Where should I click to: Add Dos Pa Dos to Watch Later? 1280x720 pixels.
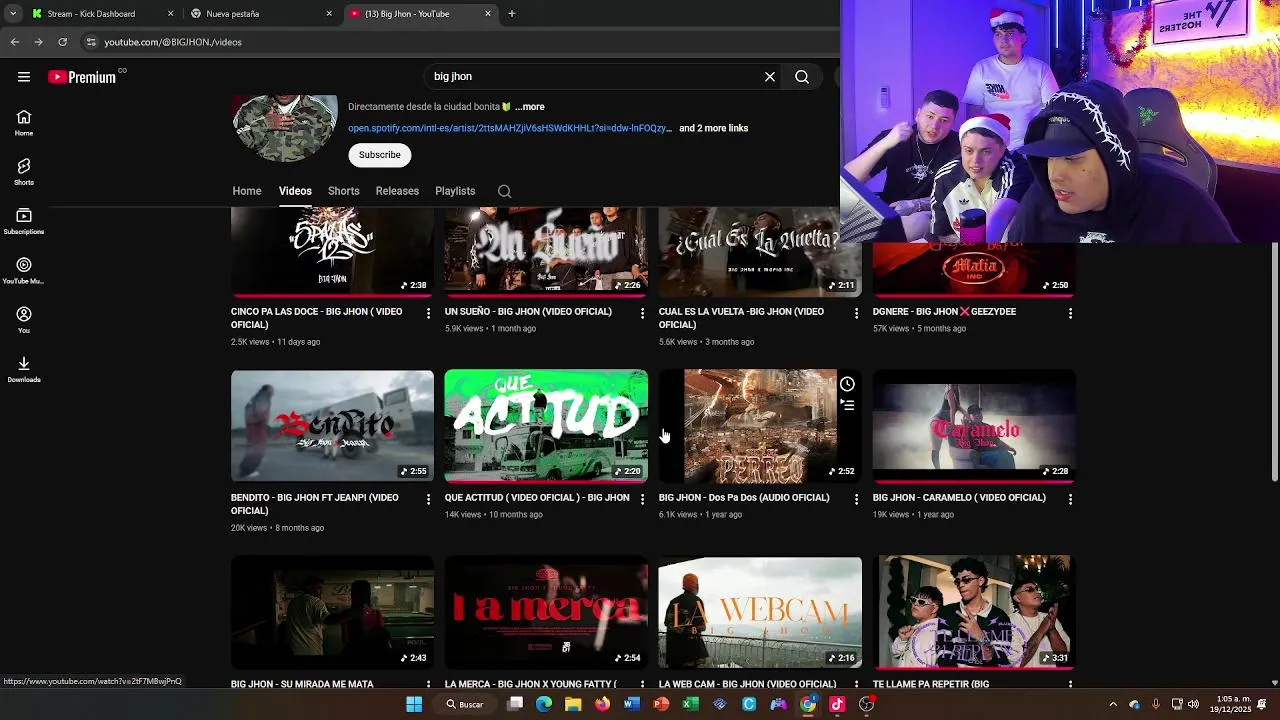[x=847, y=384]
